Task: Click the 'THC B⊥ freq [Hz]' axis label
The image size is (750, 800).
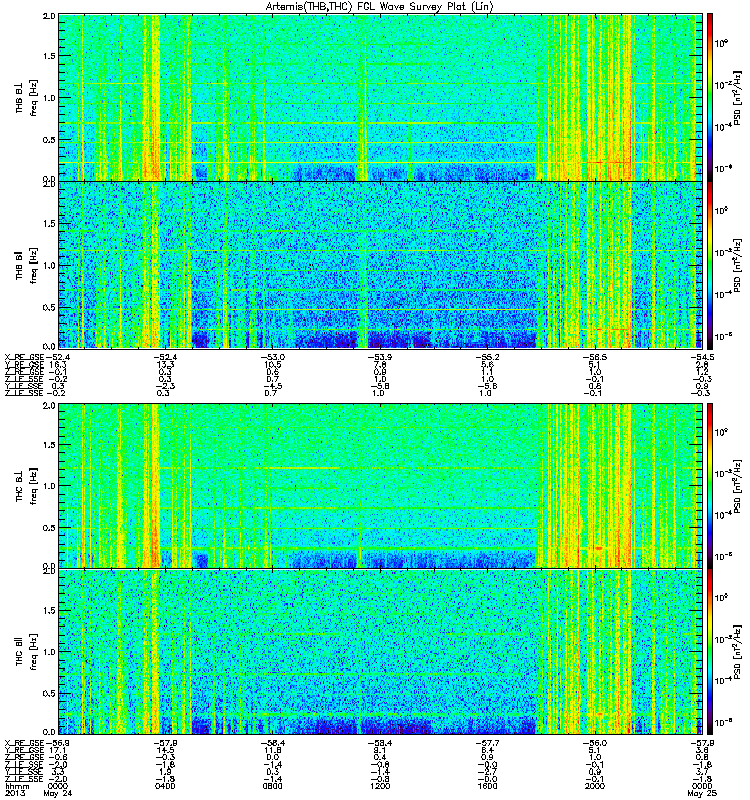Action: pyautogui.click(x=27, y=485)
